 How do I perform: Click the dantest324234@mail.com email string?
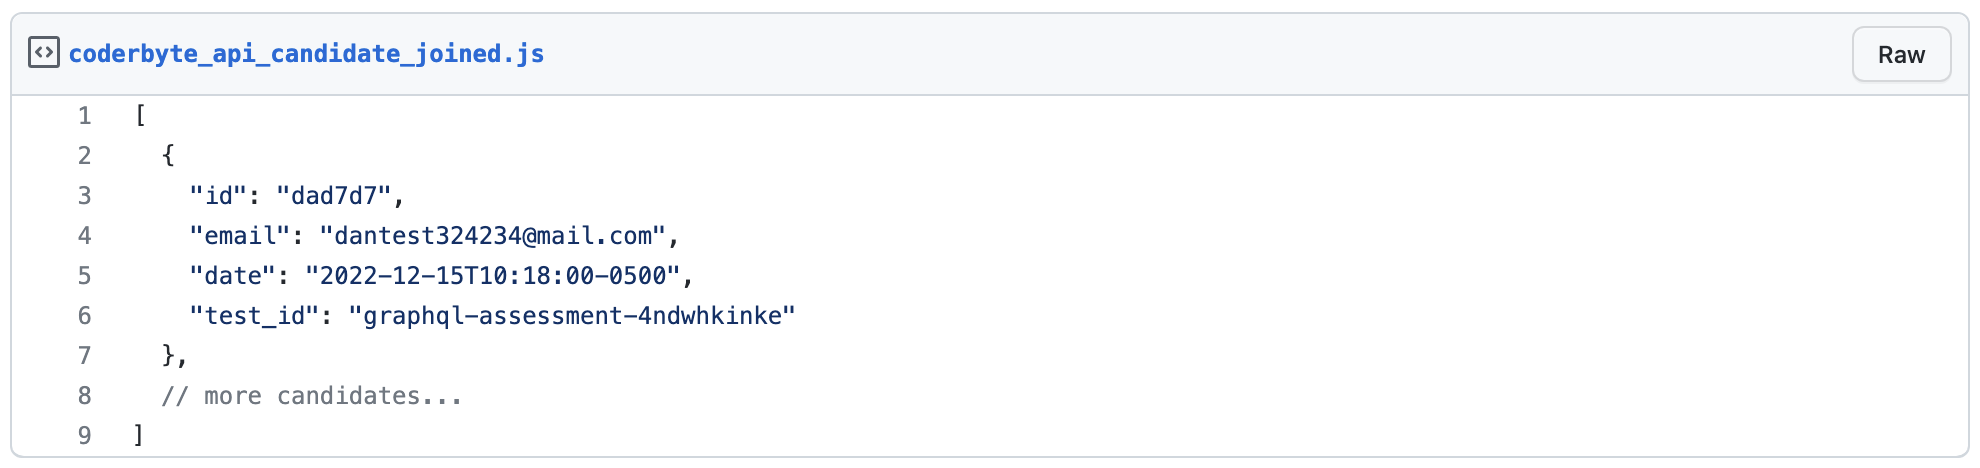click(492, 236)
